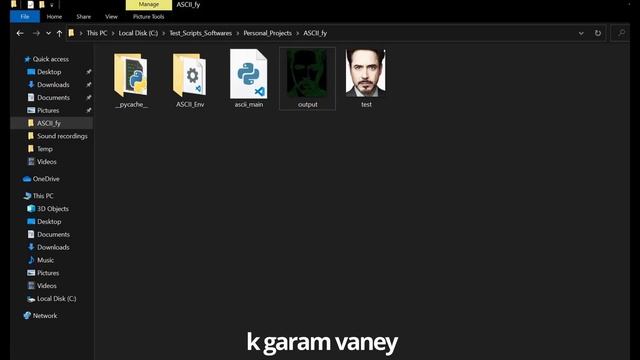This screenshot has height=360, width=640.
Task: Navigate to Personal_Projects breadcrumb
Action: click(267, 33)
